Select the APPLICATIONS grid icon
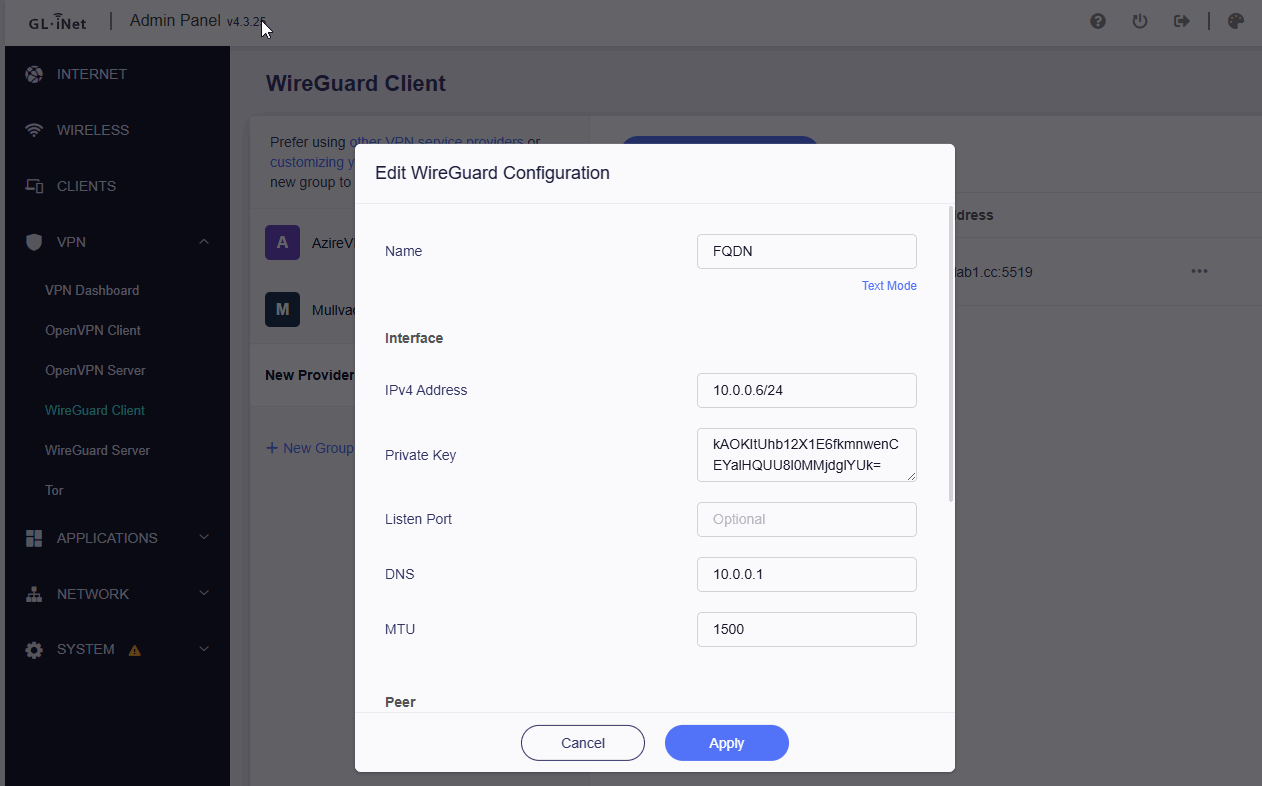The width and height of the screenshot is (1262, 786). point(33,537)
